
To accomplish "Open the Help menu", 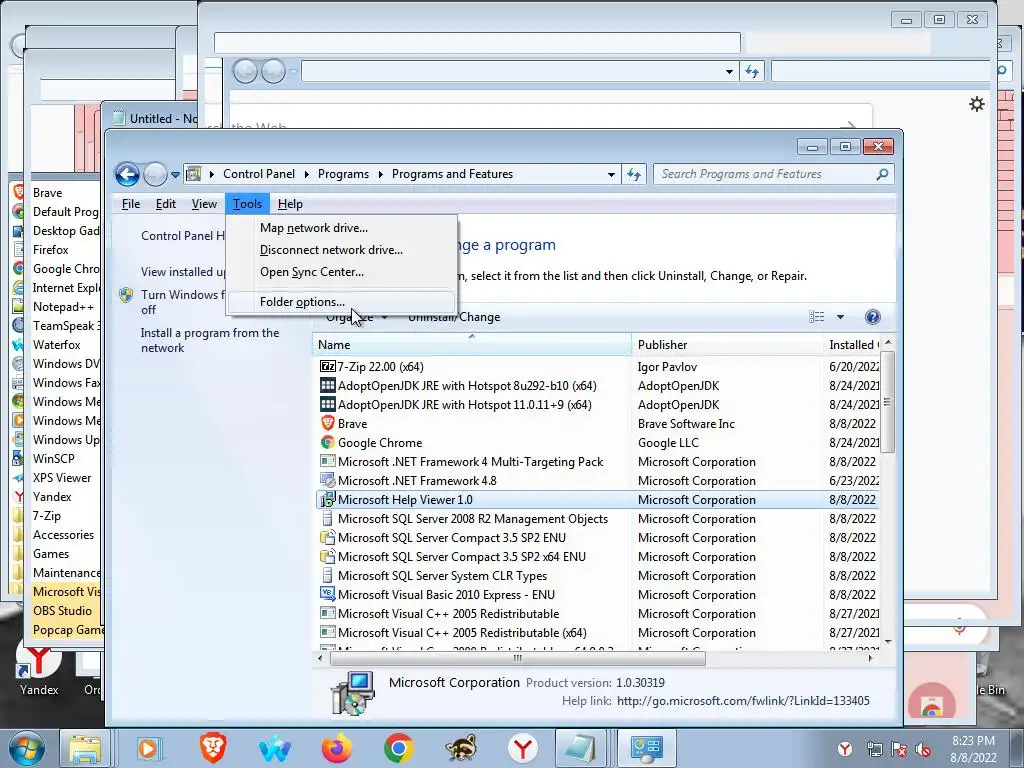I will tap(290, 204).
